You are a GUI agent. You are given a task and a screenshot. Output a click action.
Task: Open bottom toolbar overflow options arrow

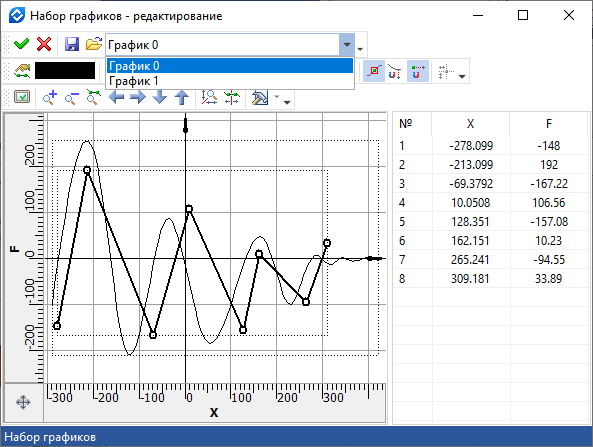tap(287, 102)
